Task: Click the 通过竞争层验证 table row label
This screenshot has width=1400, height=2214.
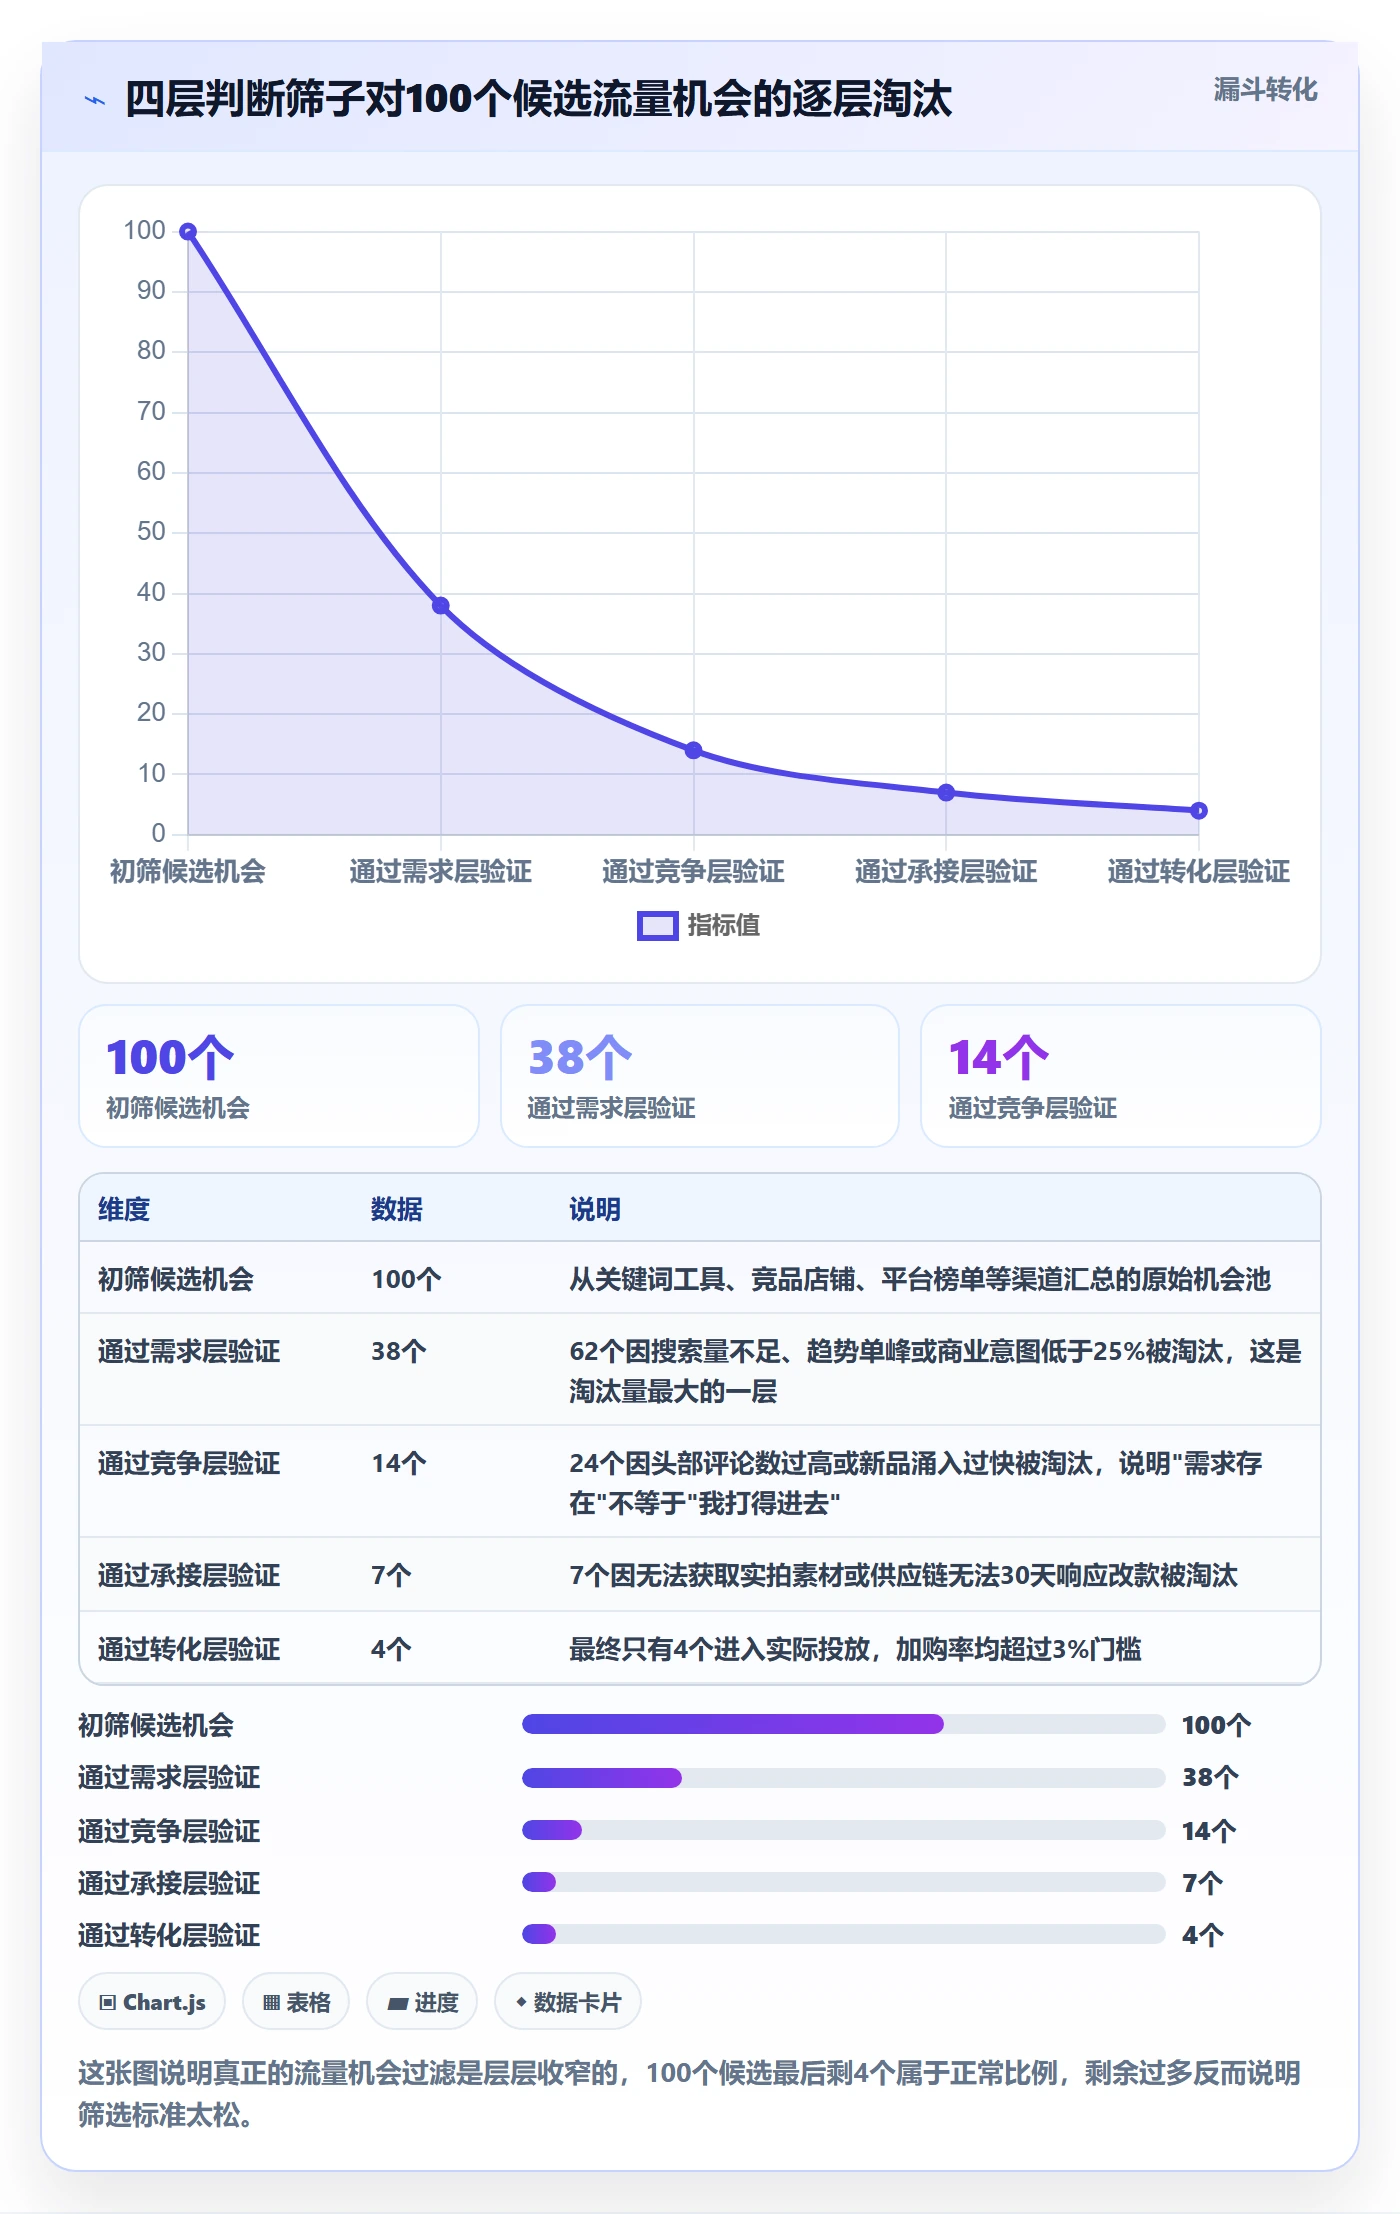Action: (189, 1463)
